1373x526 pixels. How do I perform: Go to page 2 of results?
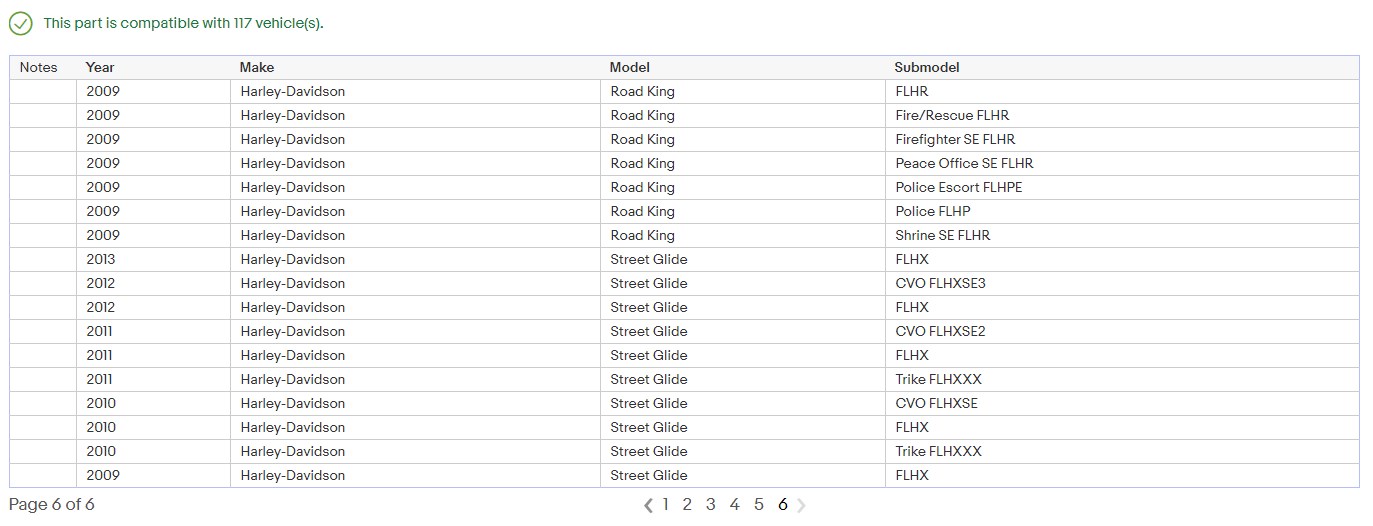(x=687, y=504)
